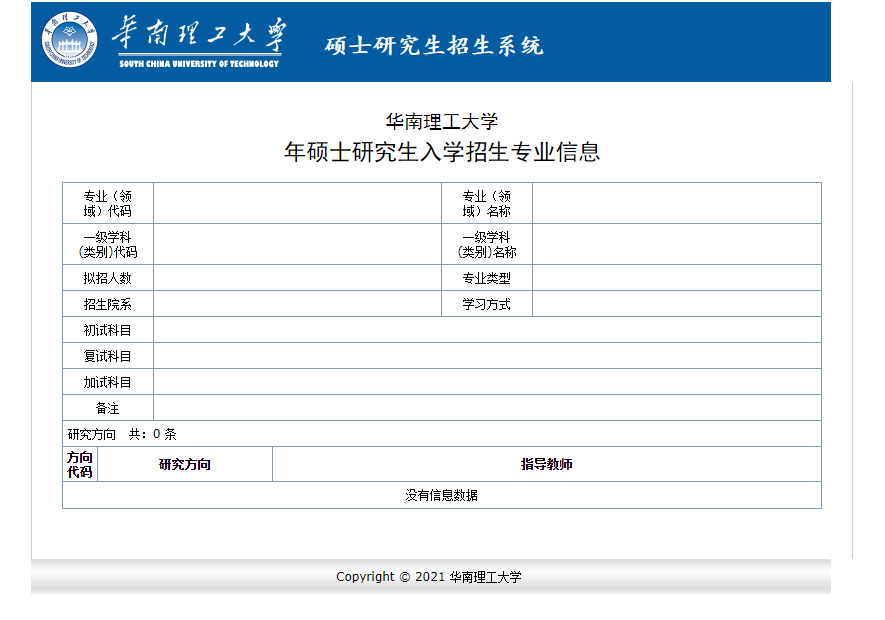Click the 没有信息数据 empty message
885x620 pixels.
(441, 495)
